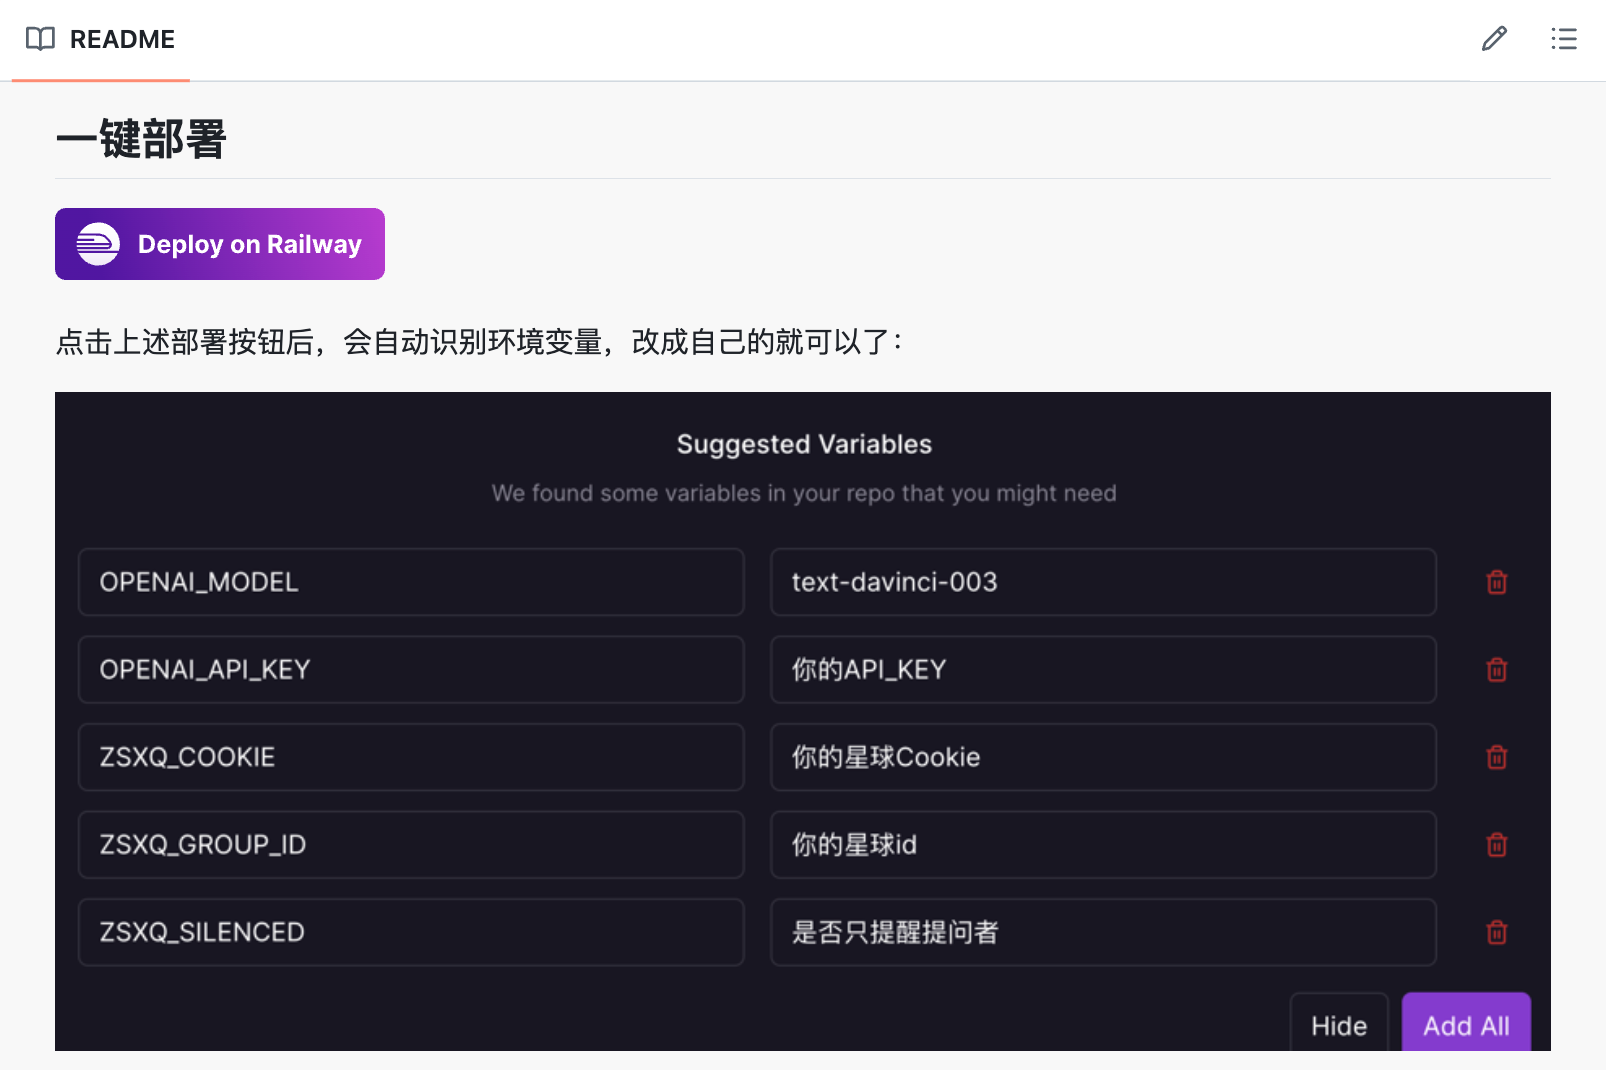Screen dimensions: 1606x1070
Task: Click the 你的星球Cookie value field
Action: 1103,757
